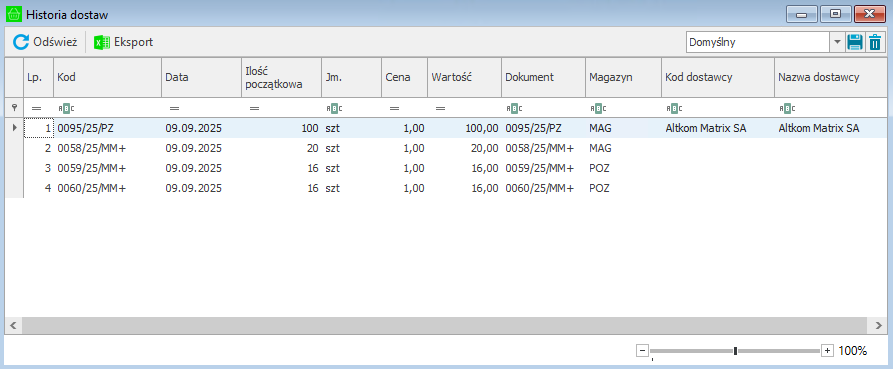The height and width of the screenshot is (369, 893).
Task: Delete layout with the trash bin icon
Action: pyautogui.click(x=874, y=42)
